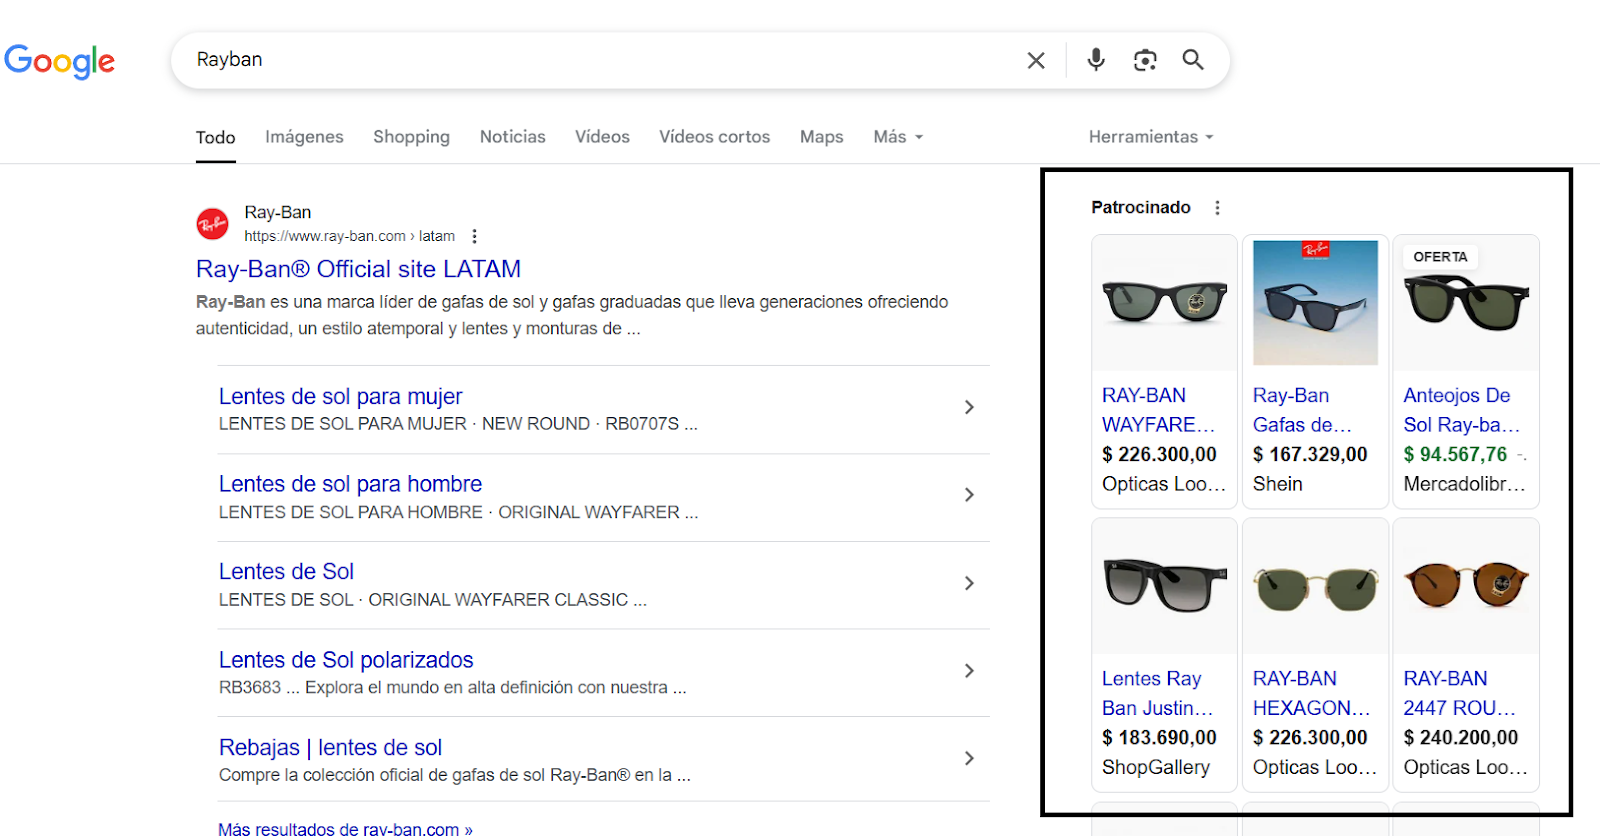Open Google Lens image search icon
Image resolution: width=1600 pixels, height=836 pixels.
click(x=1145, y=60)
